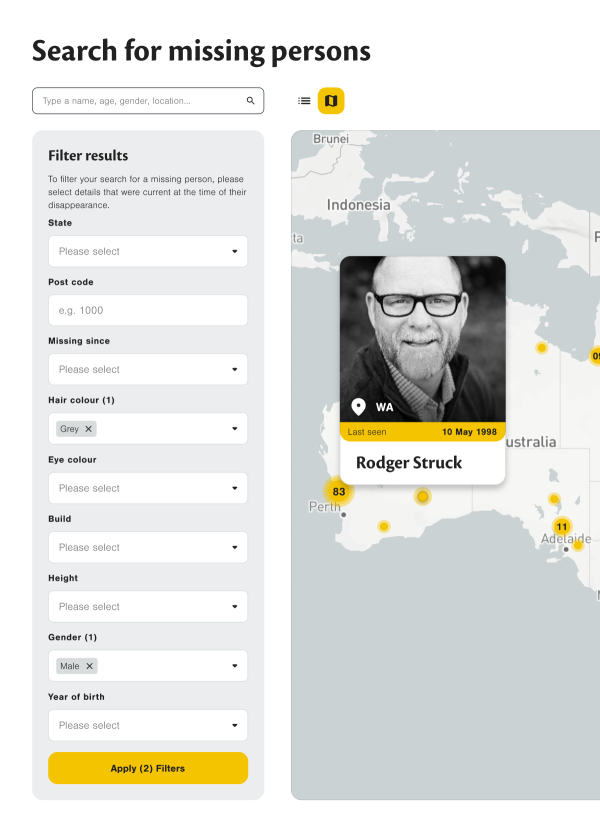Image resolution: width=600 pixels, height=815 pixels.
Task: Expand the Hair colour dropdown arrow
Action: coord(235,429)
